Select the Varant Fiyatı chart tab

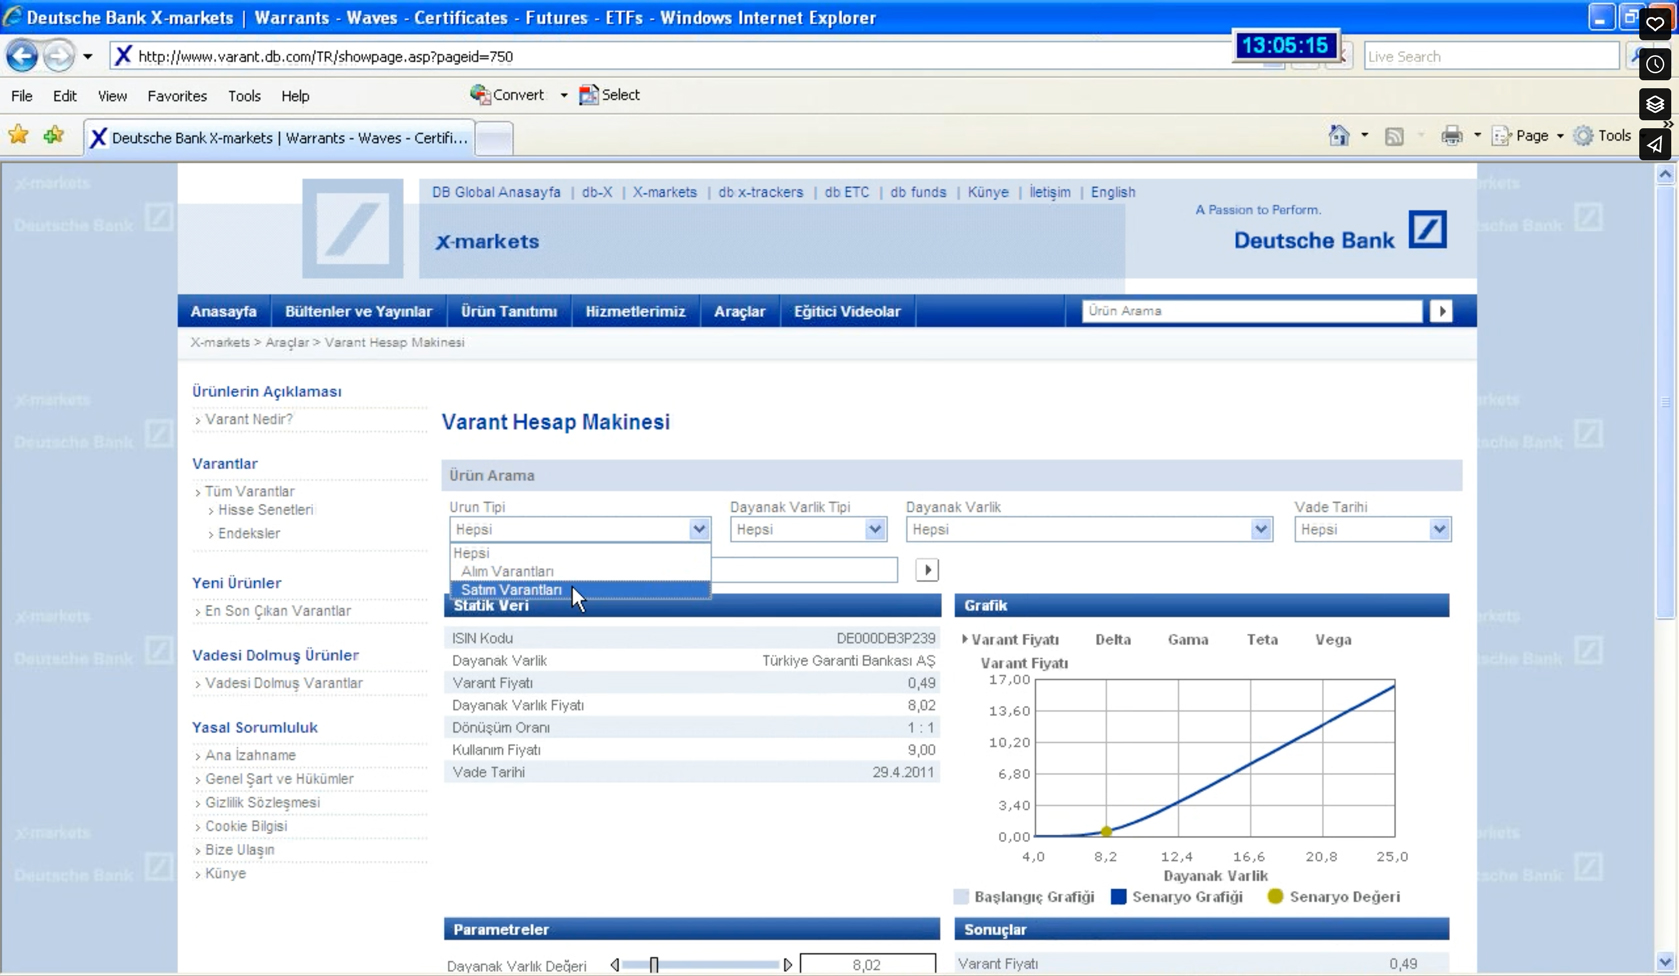1015,640
